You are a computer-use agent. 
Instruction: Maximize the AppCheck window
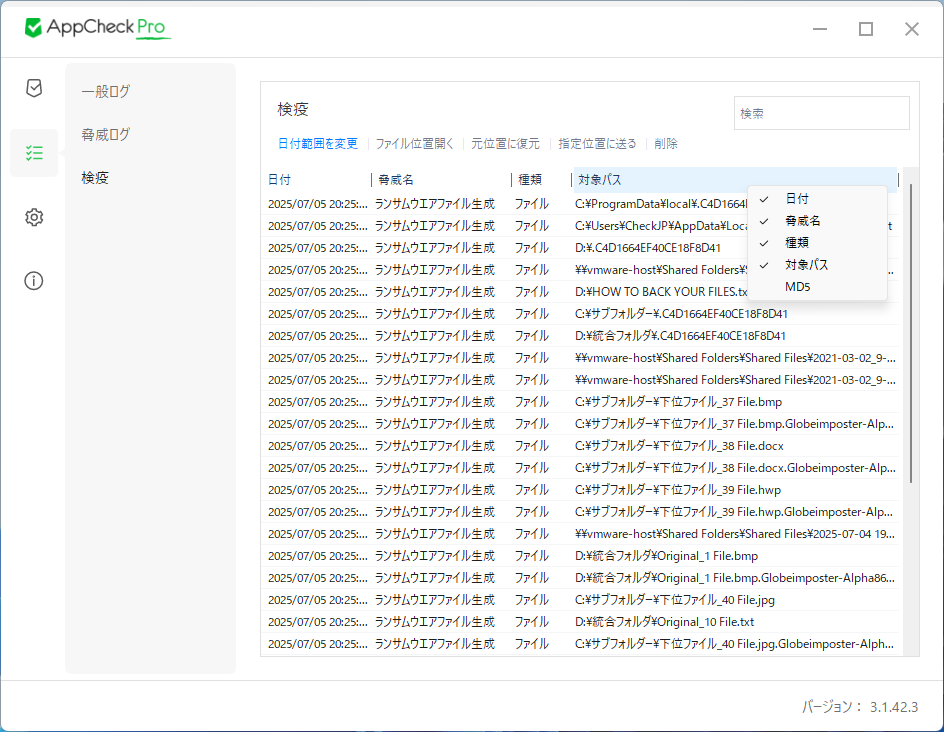[866, 29]
